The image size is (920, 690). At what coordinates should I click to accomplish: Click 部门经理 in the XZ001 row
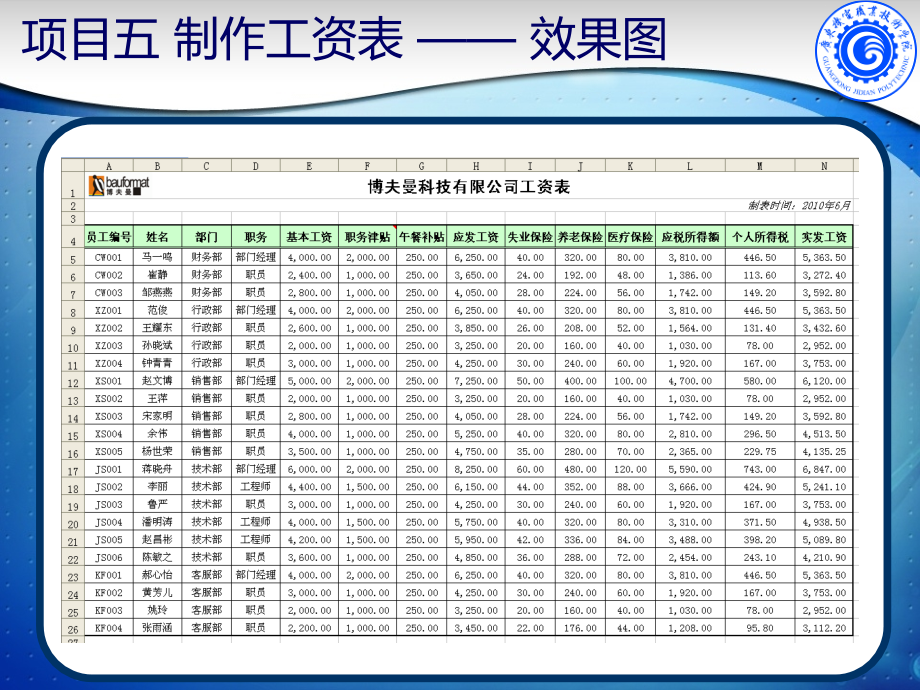(x=256, y=310)
